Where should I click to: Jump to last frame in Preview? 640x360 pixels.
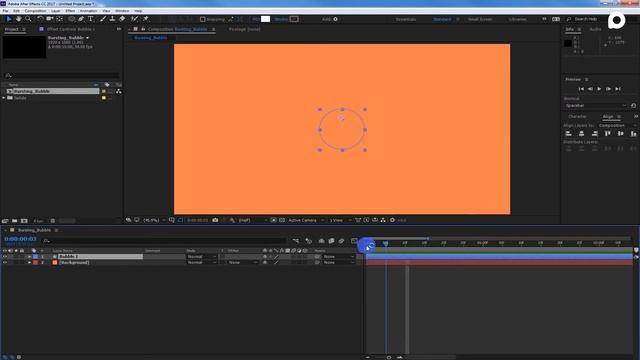point(618,89)
